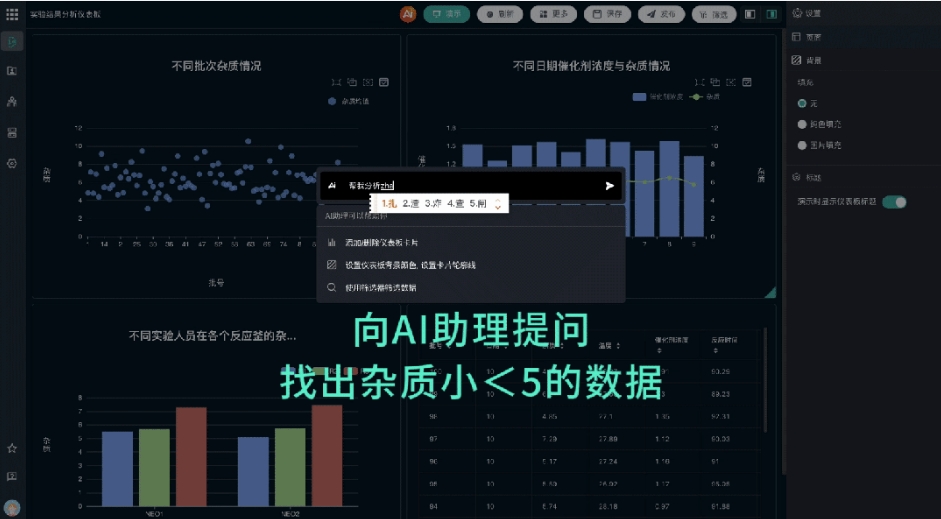Select the 无 fill radio option
Screen dimensions: 941x519
coord(802,103)
